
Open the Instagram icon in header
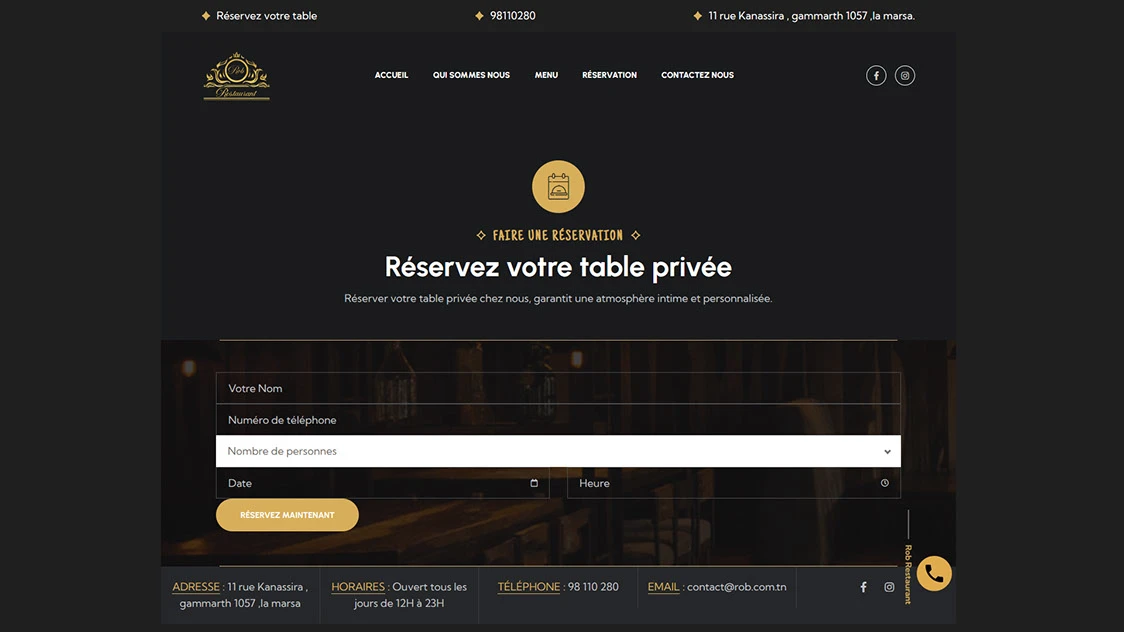coord(905,75)
